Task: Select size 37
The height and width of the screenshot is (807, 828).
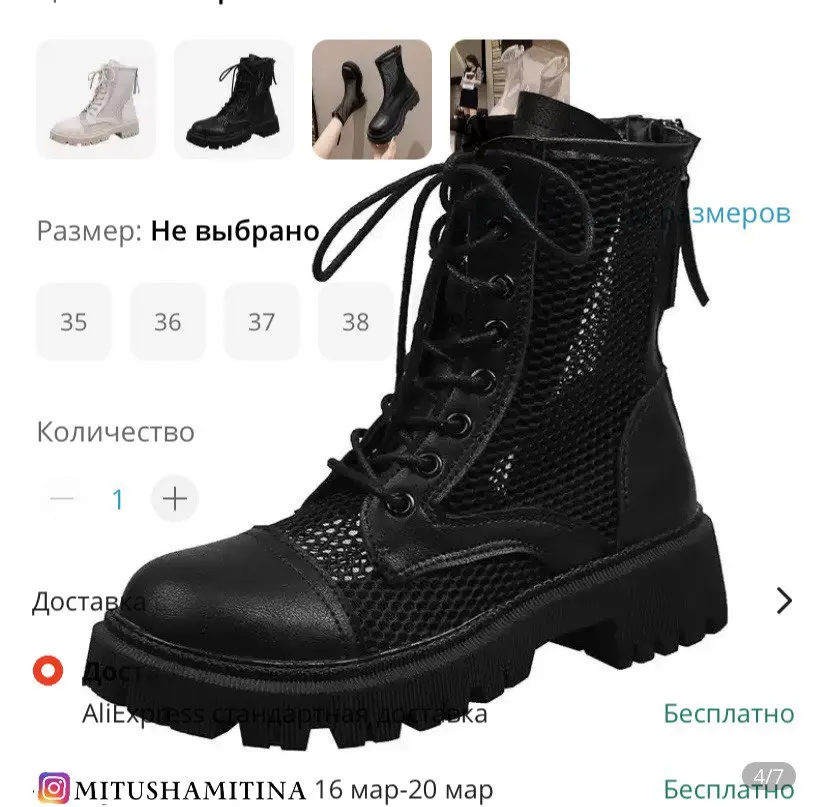Action: coord(261,322)
